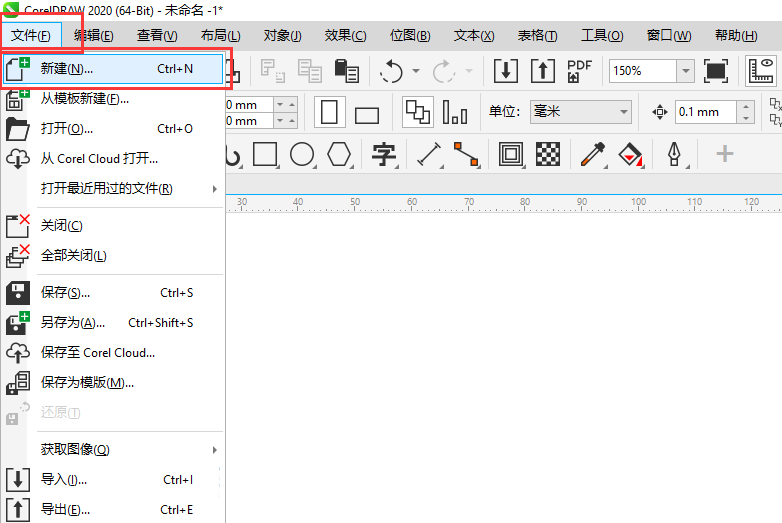Click the Export toolbar icon
The image size is (782, 523).
pyautogui.click(x=543, y=71)
